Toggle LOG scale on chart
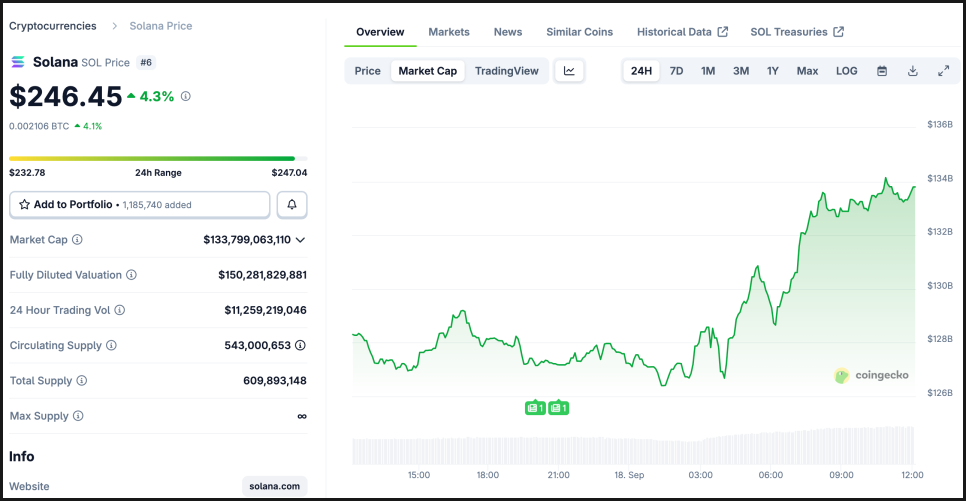 point(846,71)
